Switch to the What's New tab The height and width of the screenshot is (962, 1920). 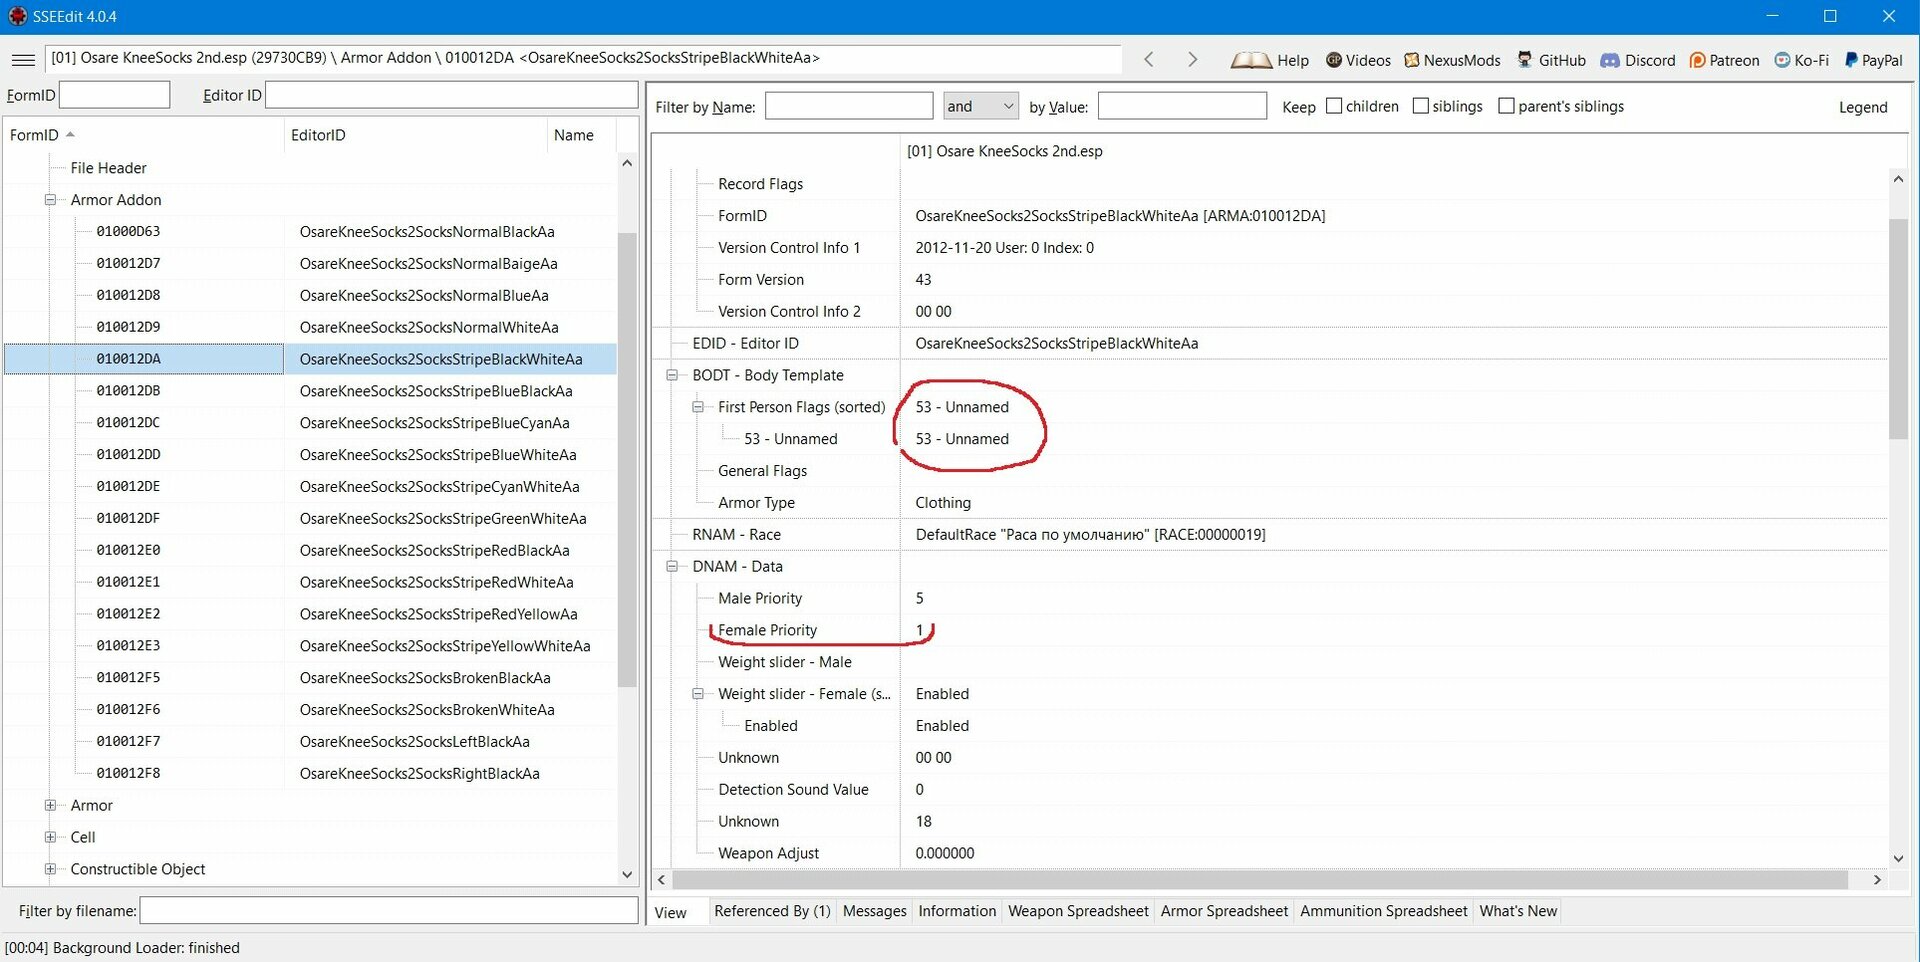pos(1517,911)
